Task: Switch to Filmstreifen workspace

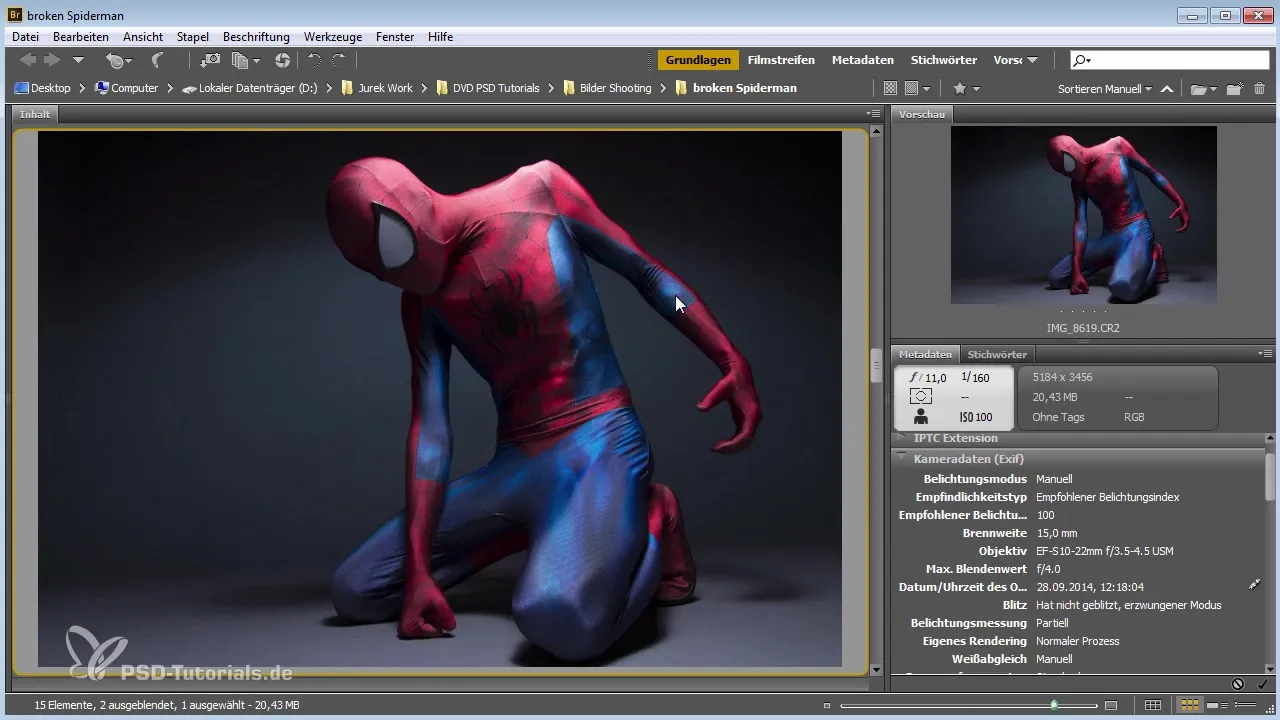Action: click(781, 60)
